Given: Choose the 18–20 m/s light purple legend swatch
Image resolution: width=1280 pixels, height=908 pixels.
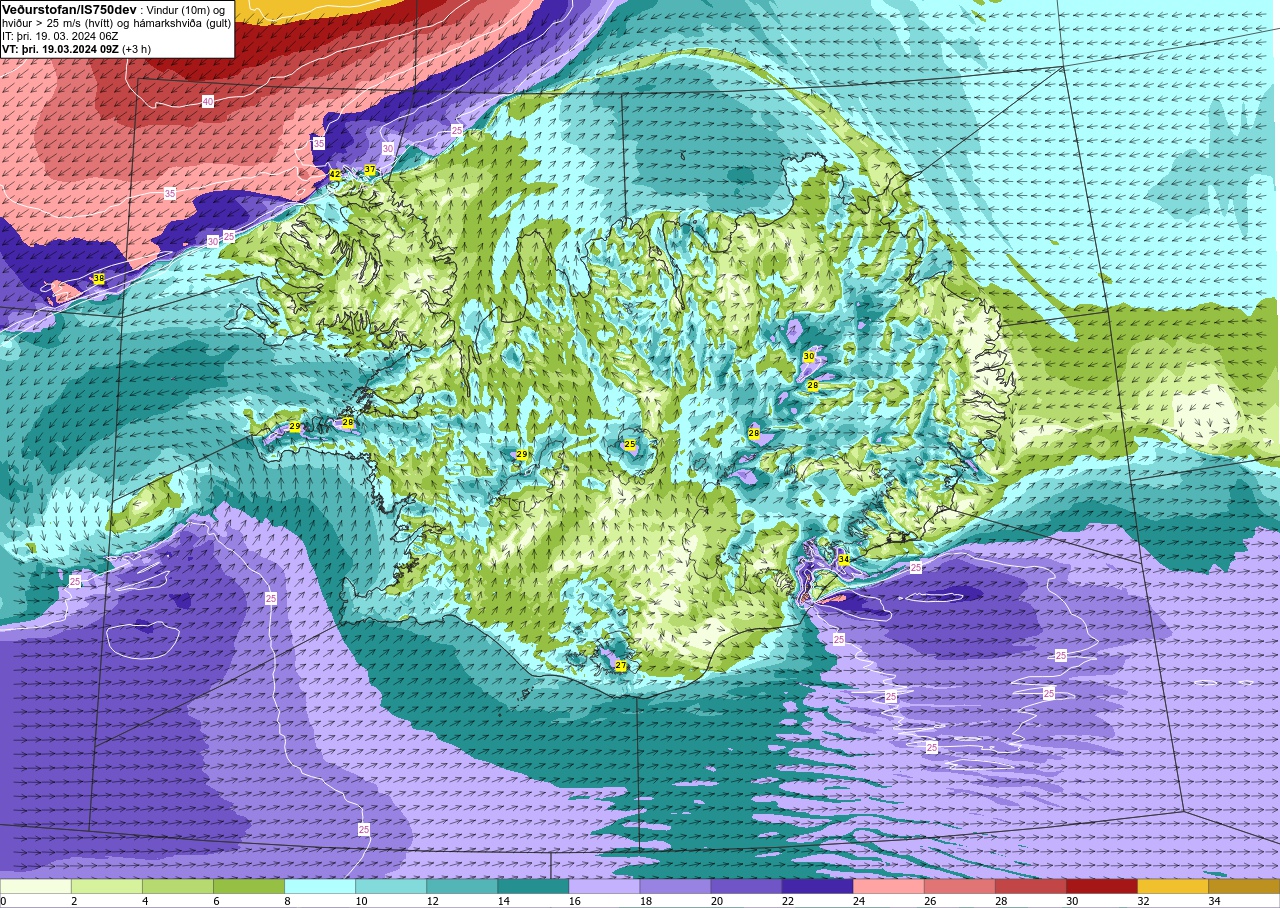Looking at the screenshot, I should click(x=675, y=886).
